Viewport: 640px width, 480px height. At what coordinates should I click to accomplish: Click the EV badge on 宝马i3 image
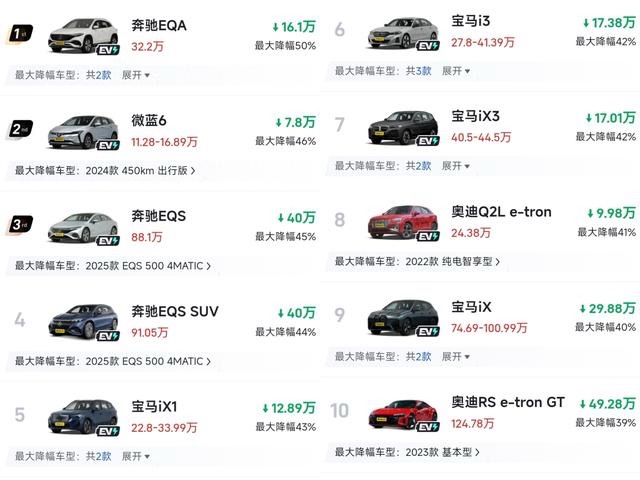coord(428,46)
